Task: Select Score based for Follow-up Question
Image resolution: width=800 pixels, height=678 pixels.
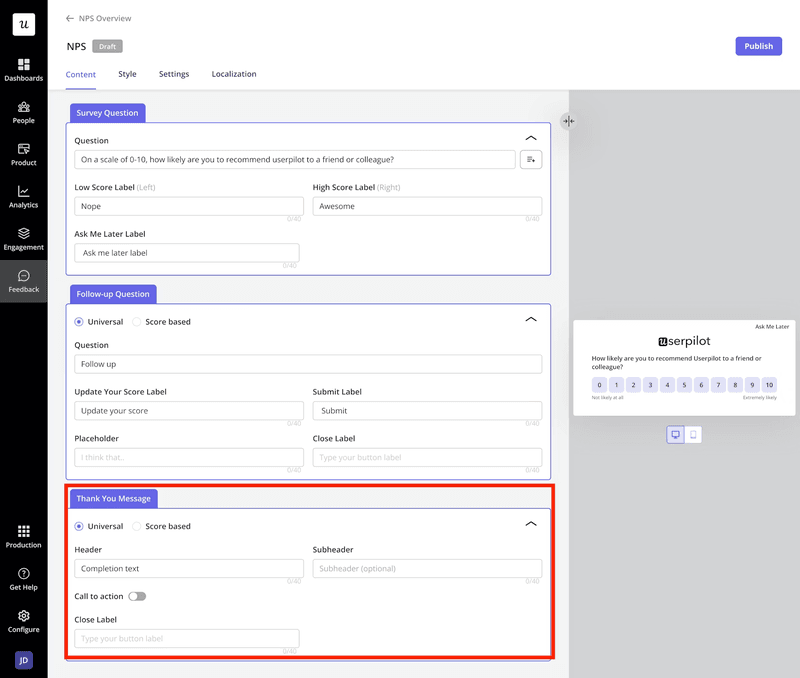Action: 137,322
